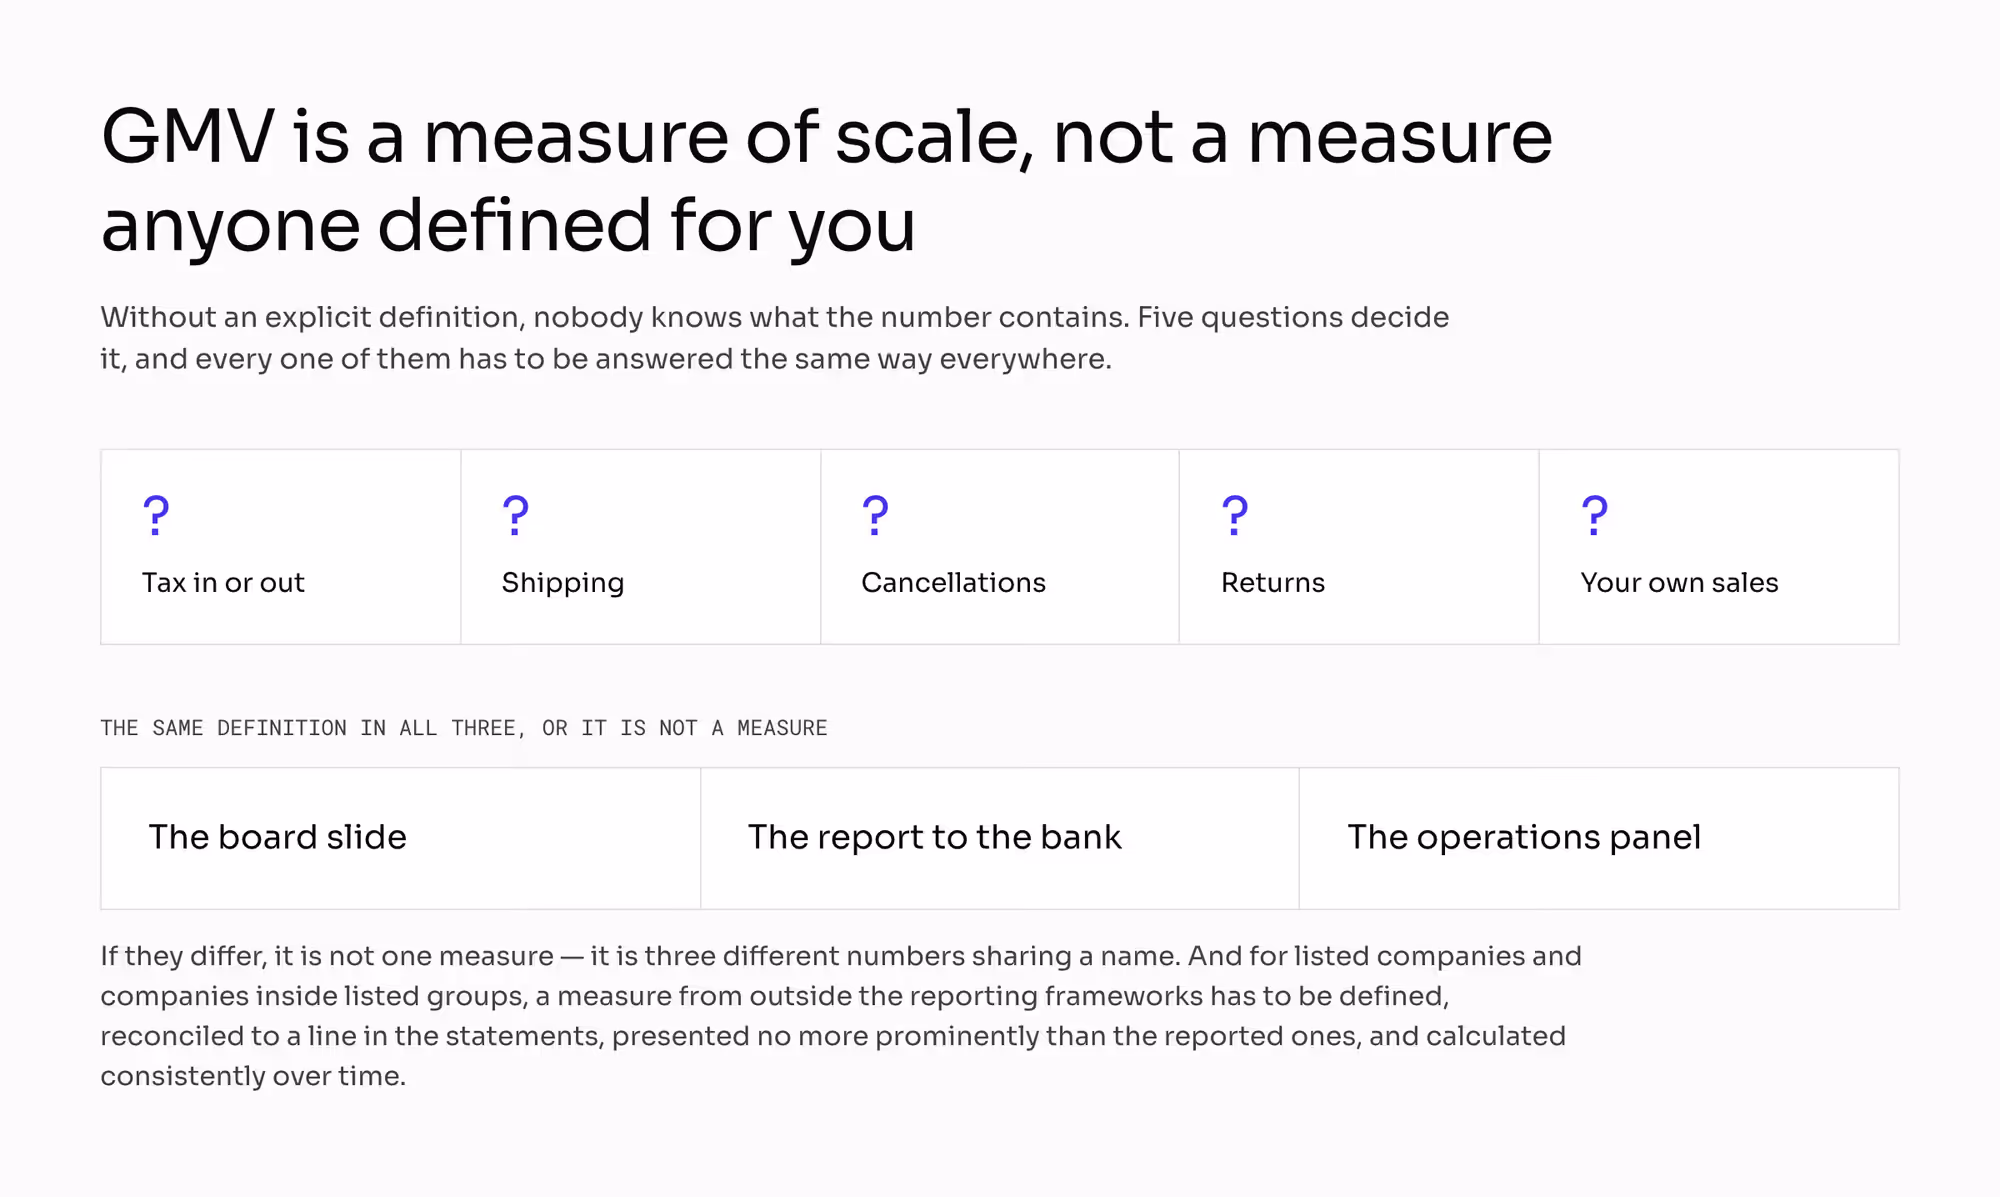Click the question mark above Cancellations
This screenshot has height=1197, width=2000.
tap(876, 516)
